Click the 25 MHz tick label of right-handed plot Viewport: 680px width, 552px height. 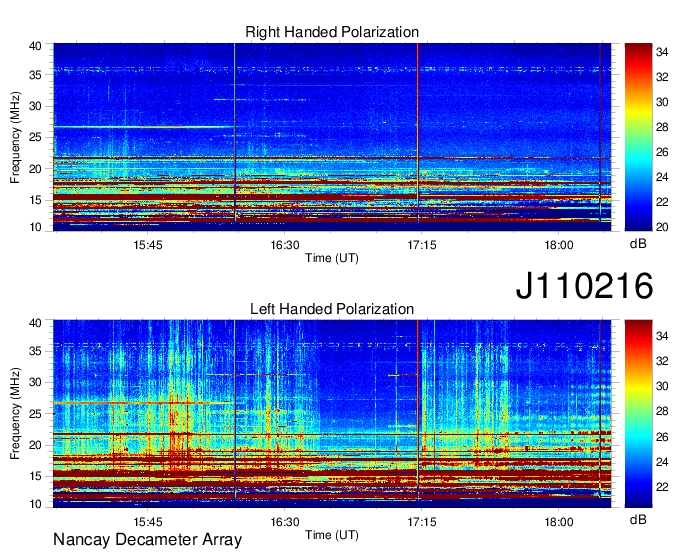(x=35, y=137)
